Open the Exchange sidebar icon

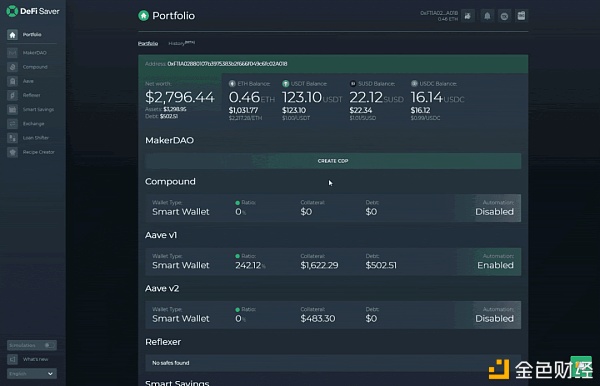[x=12, y=124]
